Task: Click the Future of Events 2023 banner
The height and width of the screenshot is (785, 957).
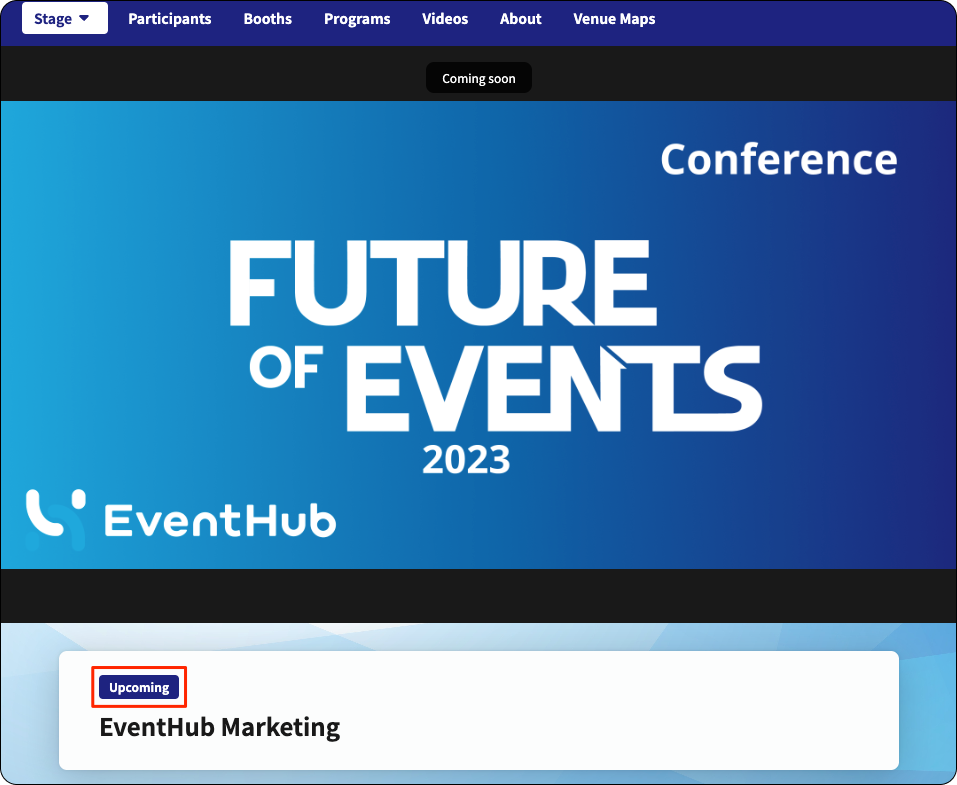Action: point(478,335)
